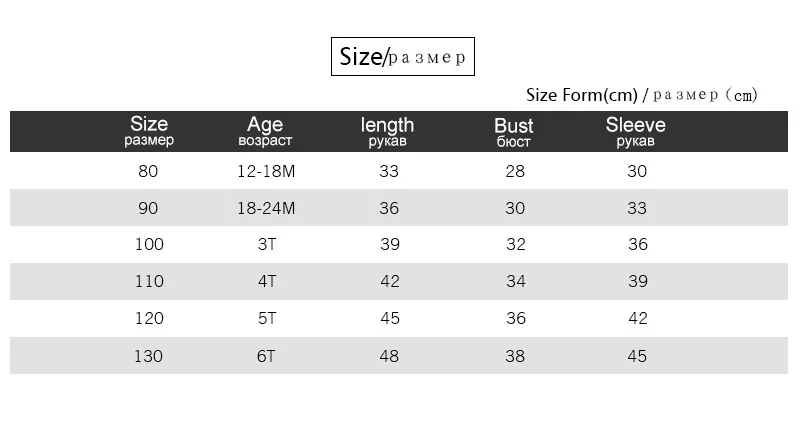Click the 18-24M age cell
This screenshot has height=430, width=800.
[266, 208]
